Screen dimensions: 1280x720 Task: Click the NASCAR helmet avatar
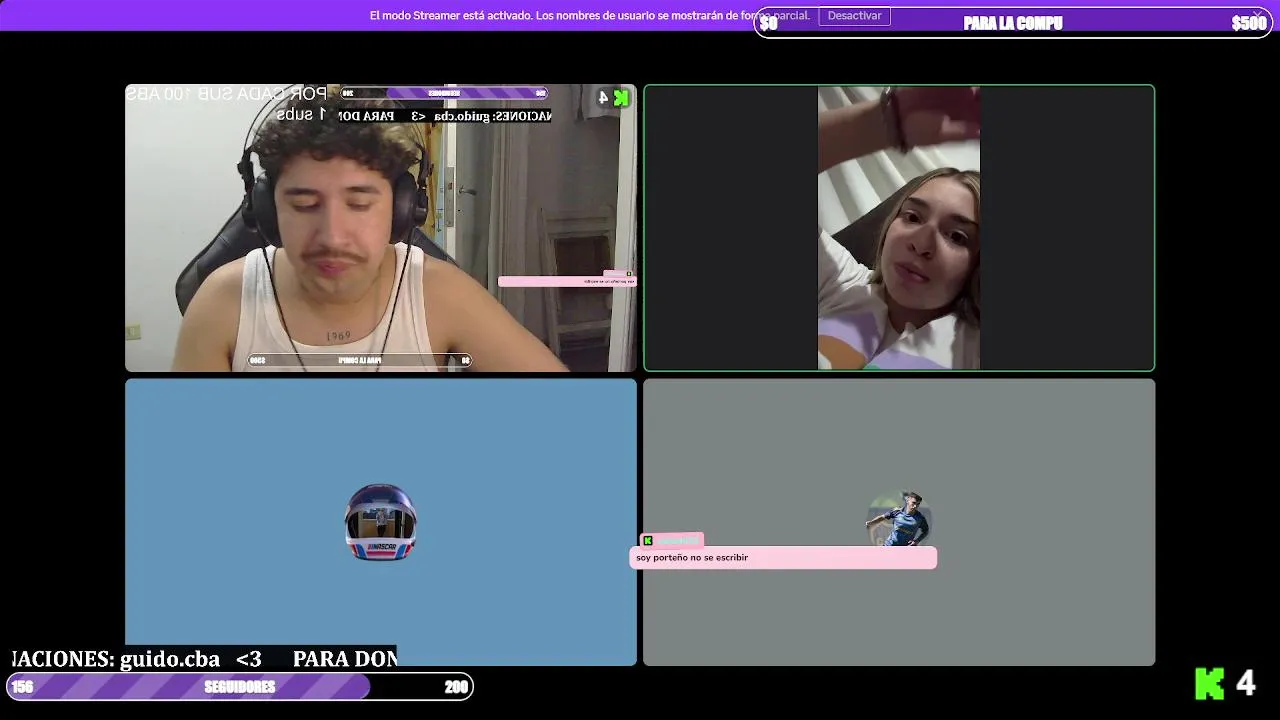(x=381, y=522)
